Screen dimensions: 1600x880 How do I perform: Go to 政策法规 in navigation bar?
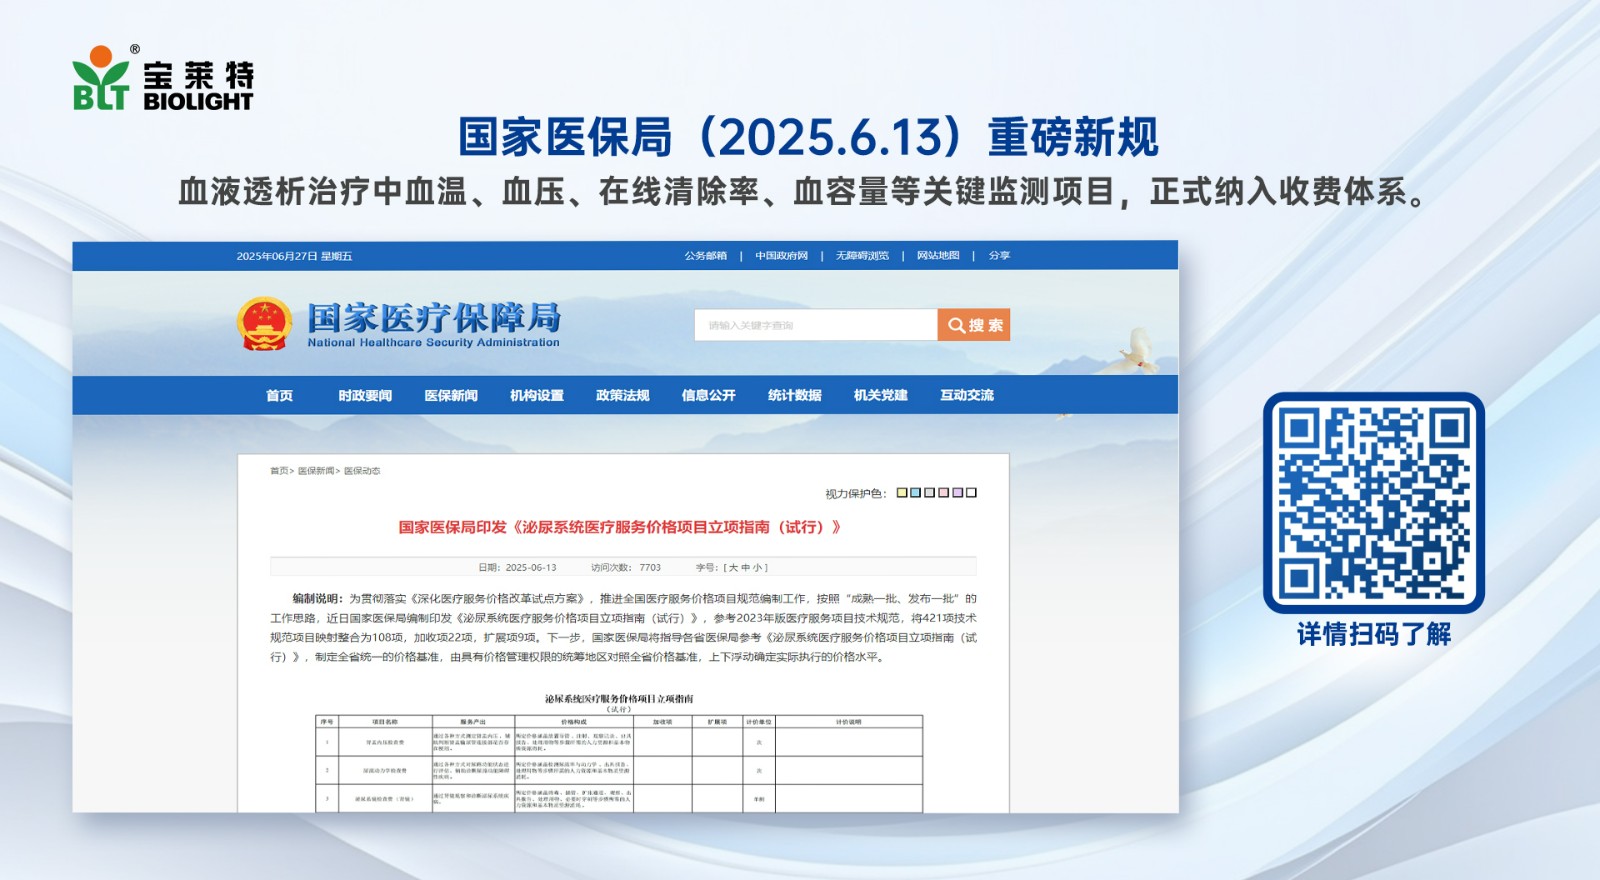(x=623, y=396)
